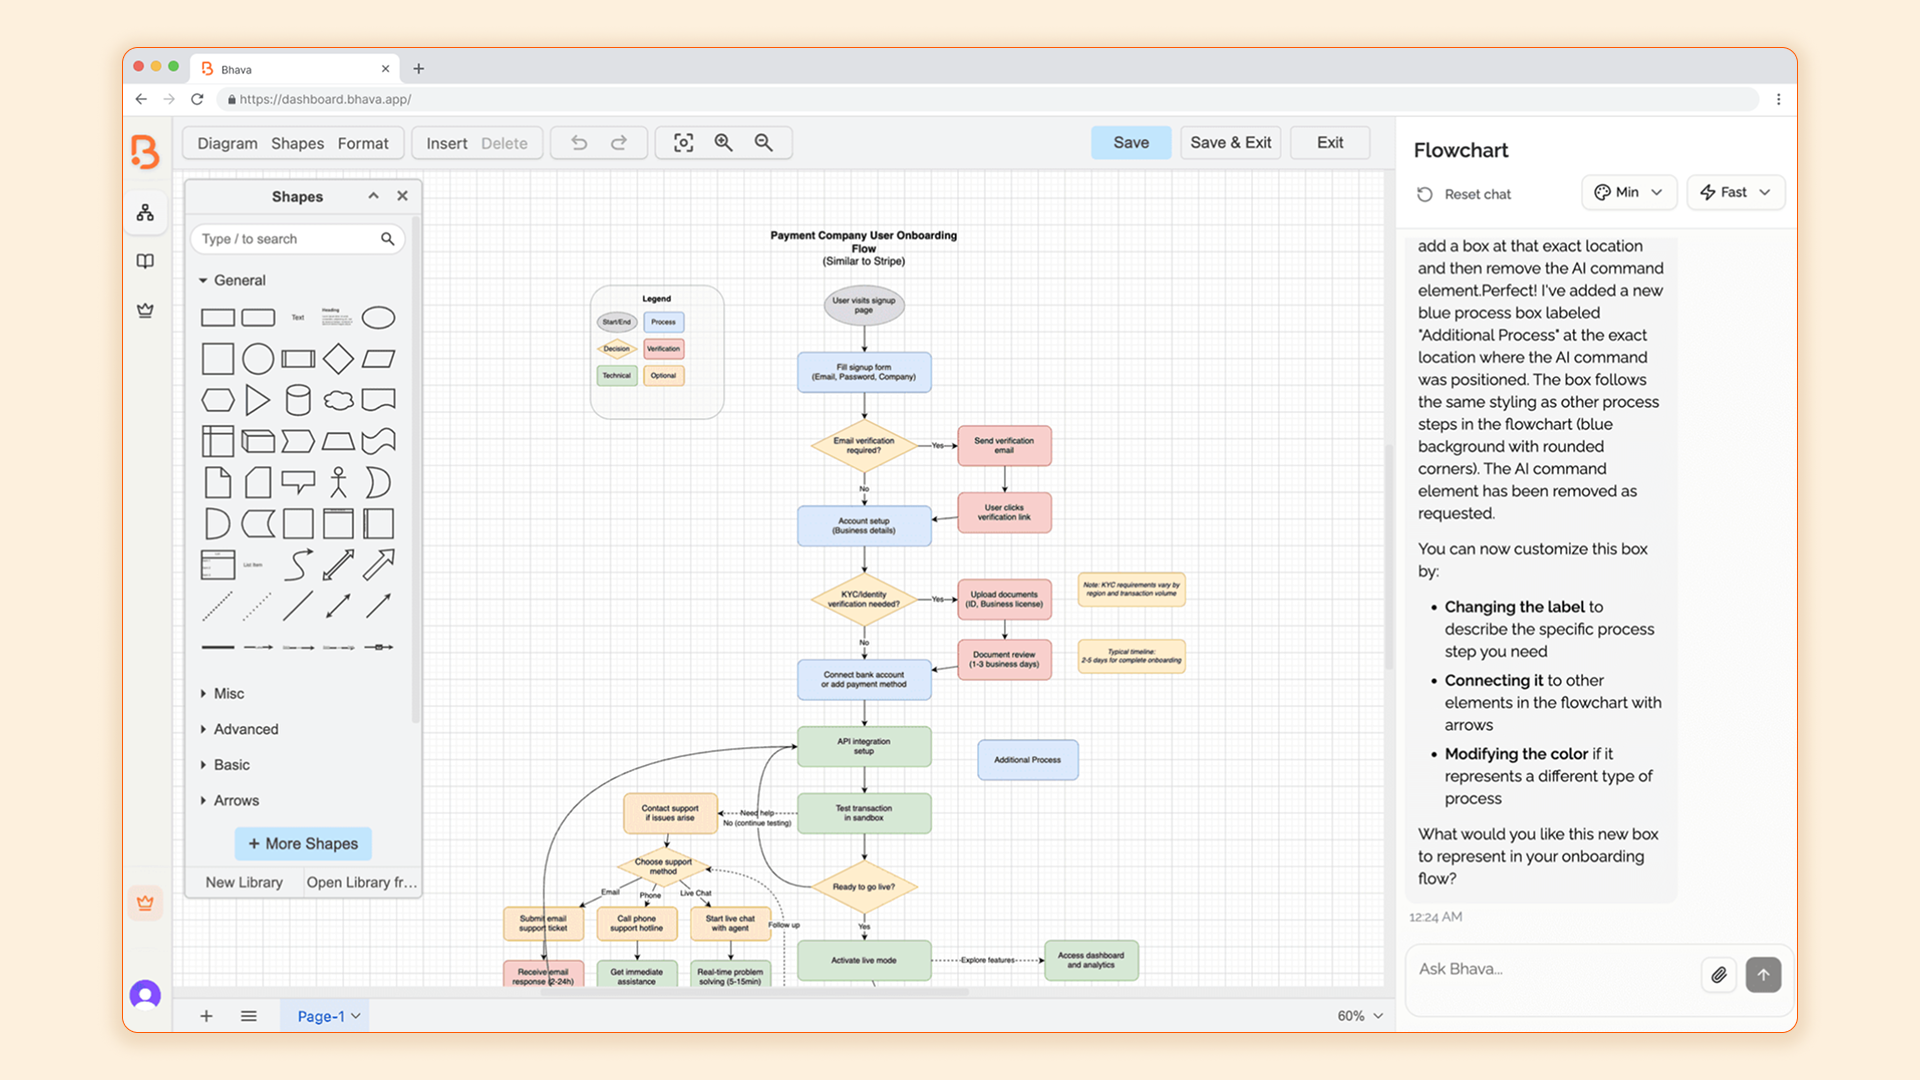Viewport: 1920px width, 1080px height.
Task: Pick the cylinder shape from General
Action: pyautogui.click(x=298, y=400)
